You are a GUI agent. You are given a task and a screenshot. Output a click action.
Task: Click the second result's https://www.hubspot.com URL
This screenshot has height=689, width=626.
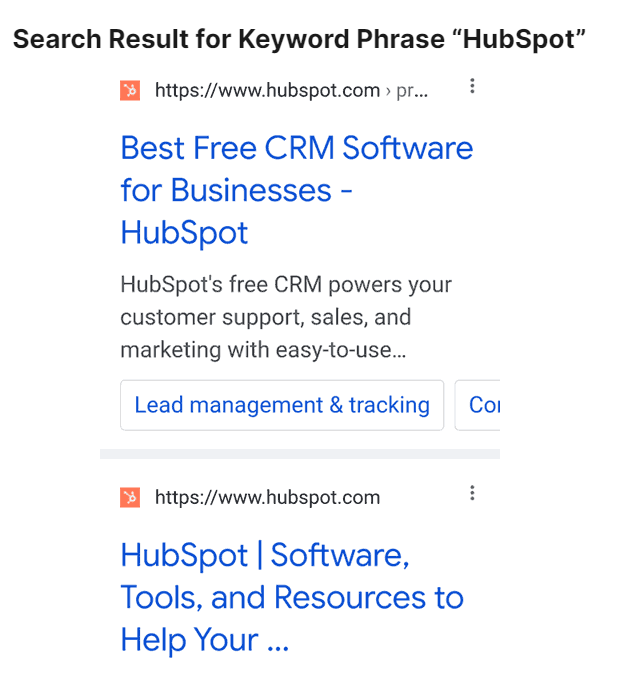267,497
